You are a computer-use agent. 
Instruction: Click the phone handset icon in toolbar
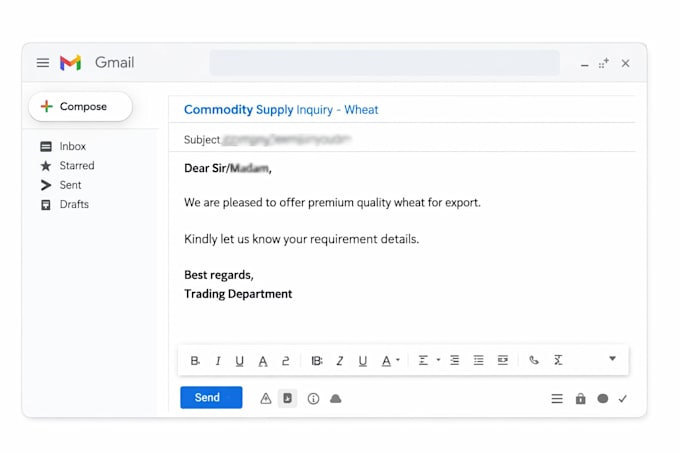(x=534, y=360)
